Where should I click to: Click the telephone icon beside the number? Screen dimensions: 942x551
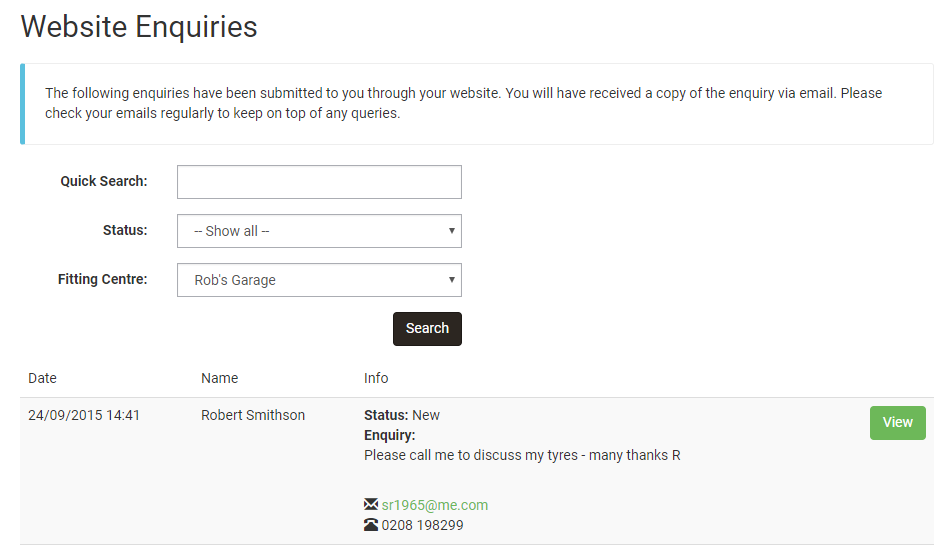point(371,525)
